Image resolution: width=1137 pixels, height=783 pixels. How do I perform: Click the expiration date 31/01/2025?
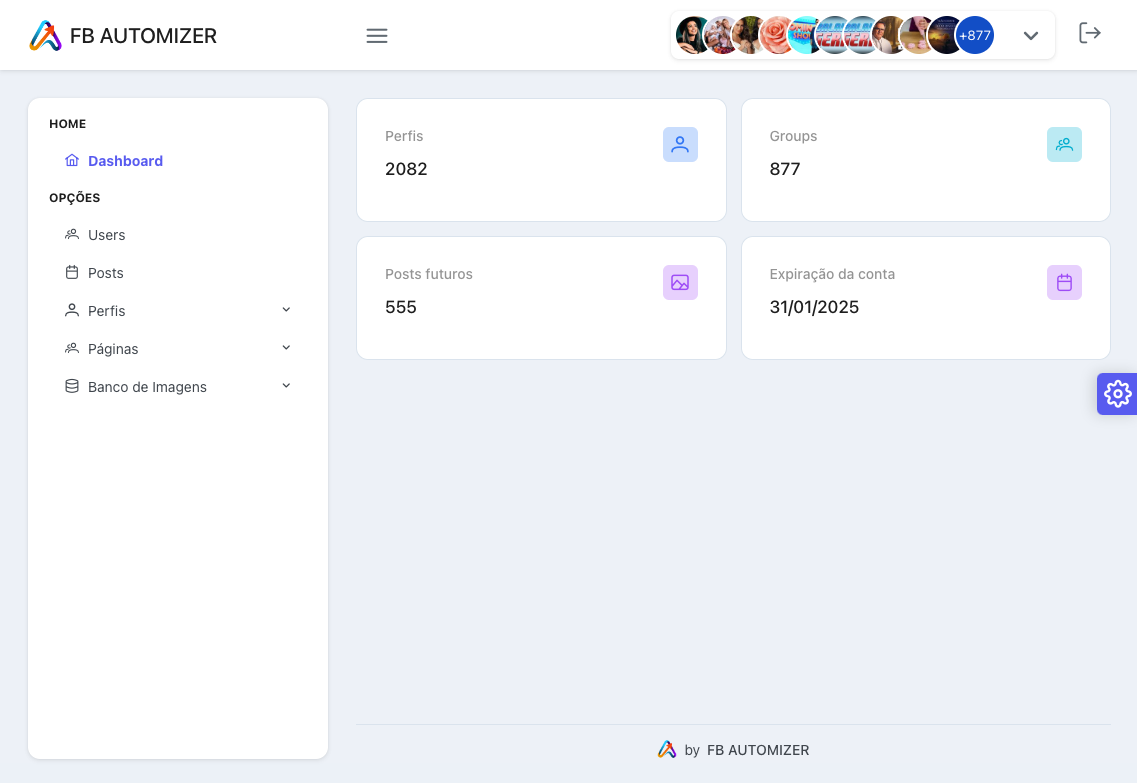(x=814, y=307)
